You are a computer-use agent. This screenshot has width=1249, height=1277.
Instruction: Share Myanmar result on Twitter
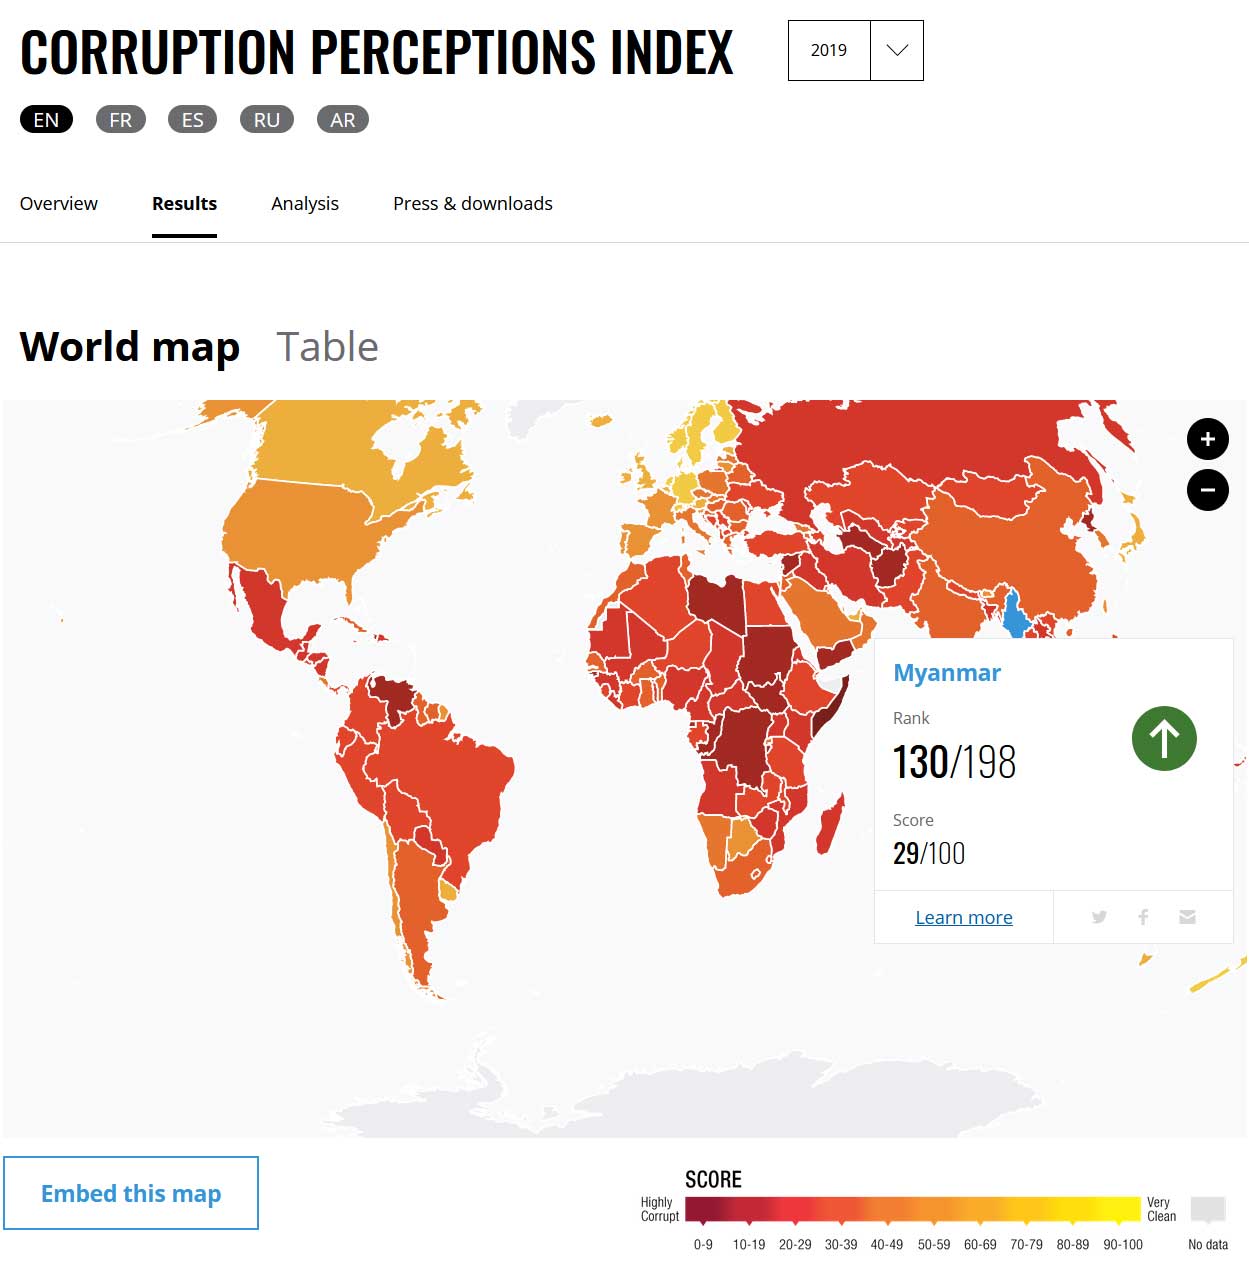[x=1099, y=917]
